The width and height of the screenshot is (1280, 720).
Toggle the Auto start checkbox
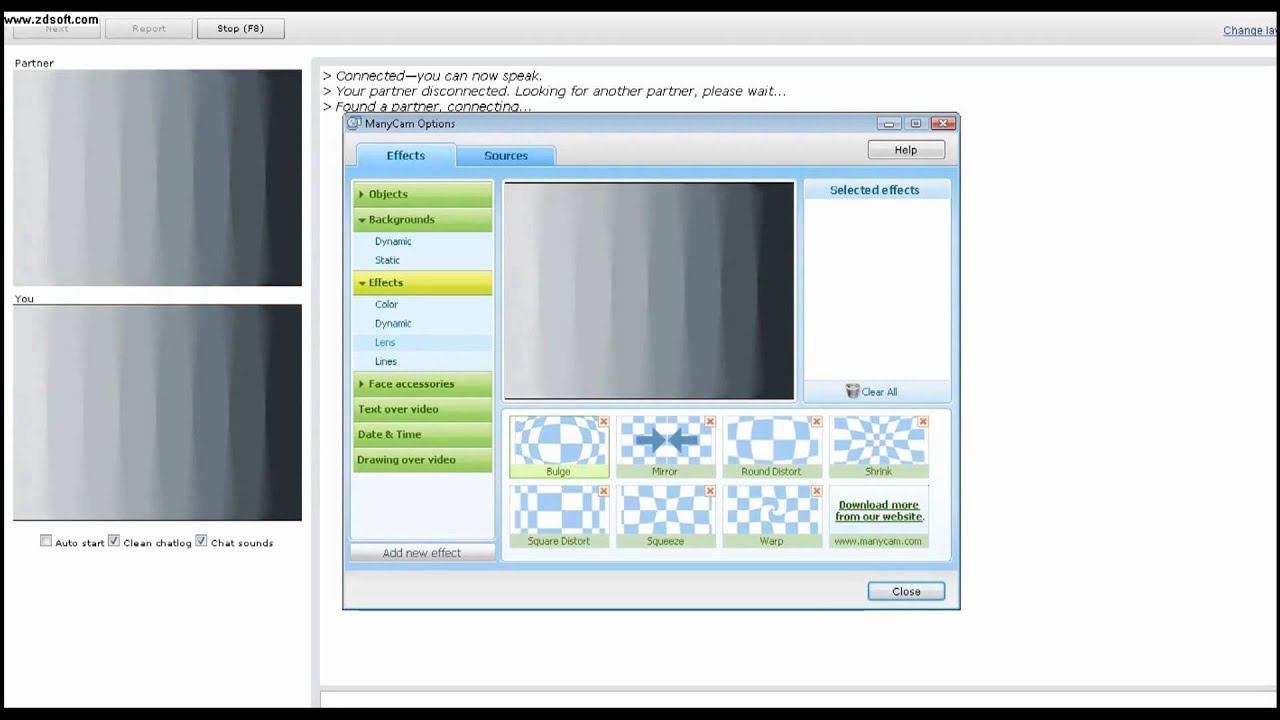coord(46,541)
